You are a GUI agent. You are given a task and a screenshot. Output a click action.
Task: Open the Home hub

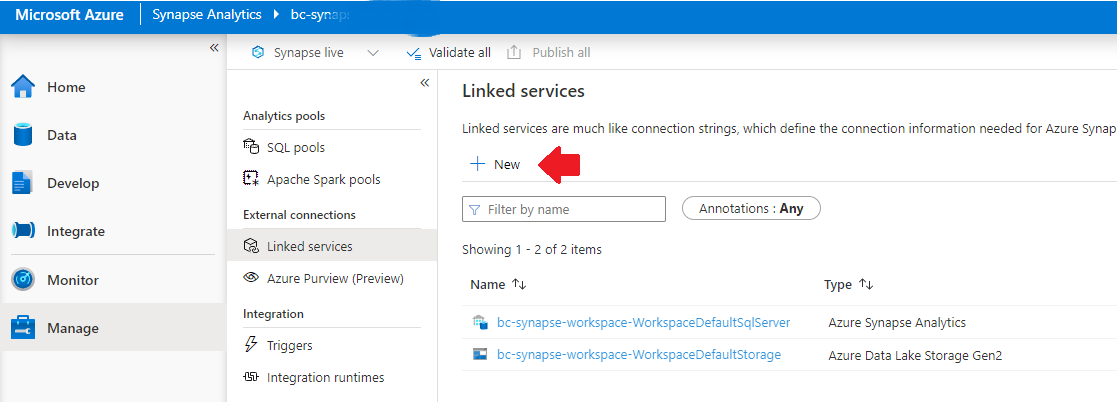[112, 87]
